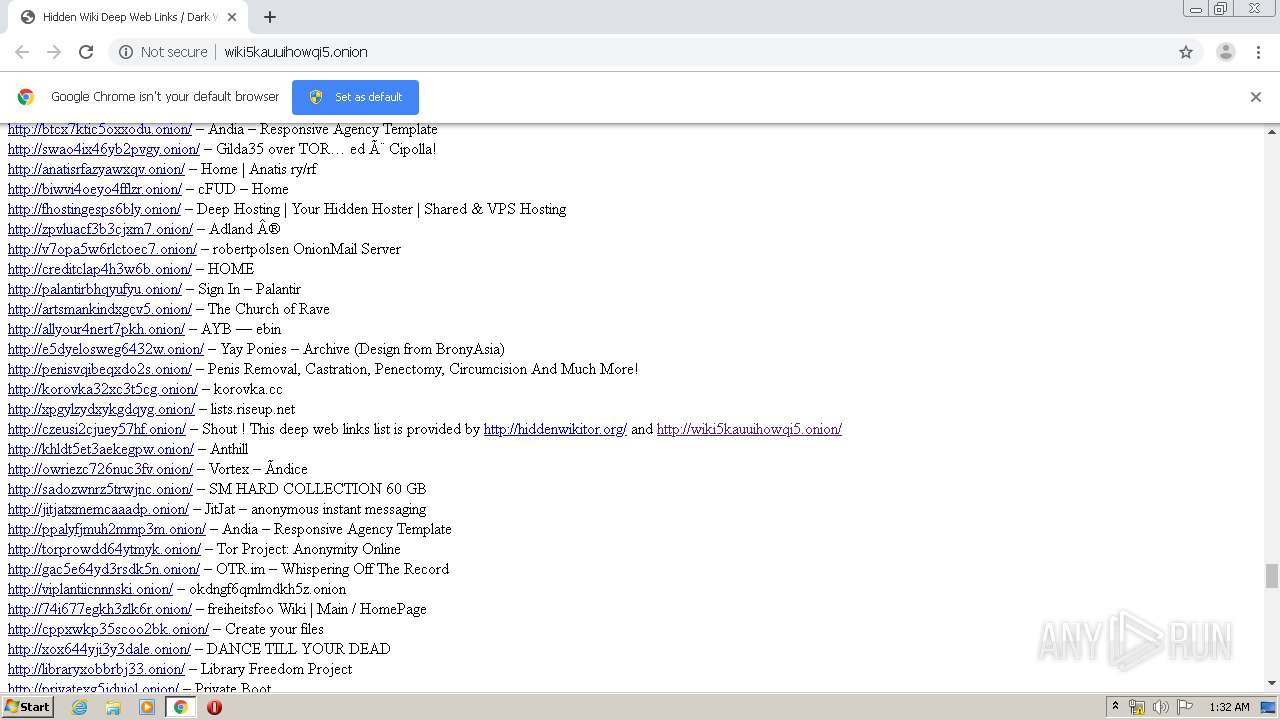Viewport: 1280px width, 720px height.
Task: Go back to the previous page
Action: pos(22,52)
